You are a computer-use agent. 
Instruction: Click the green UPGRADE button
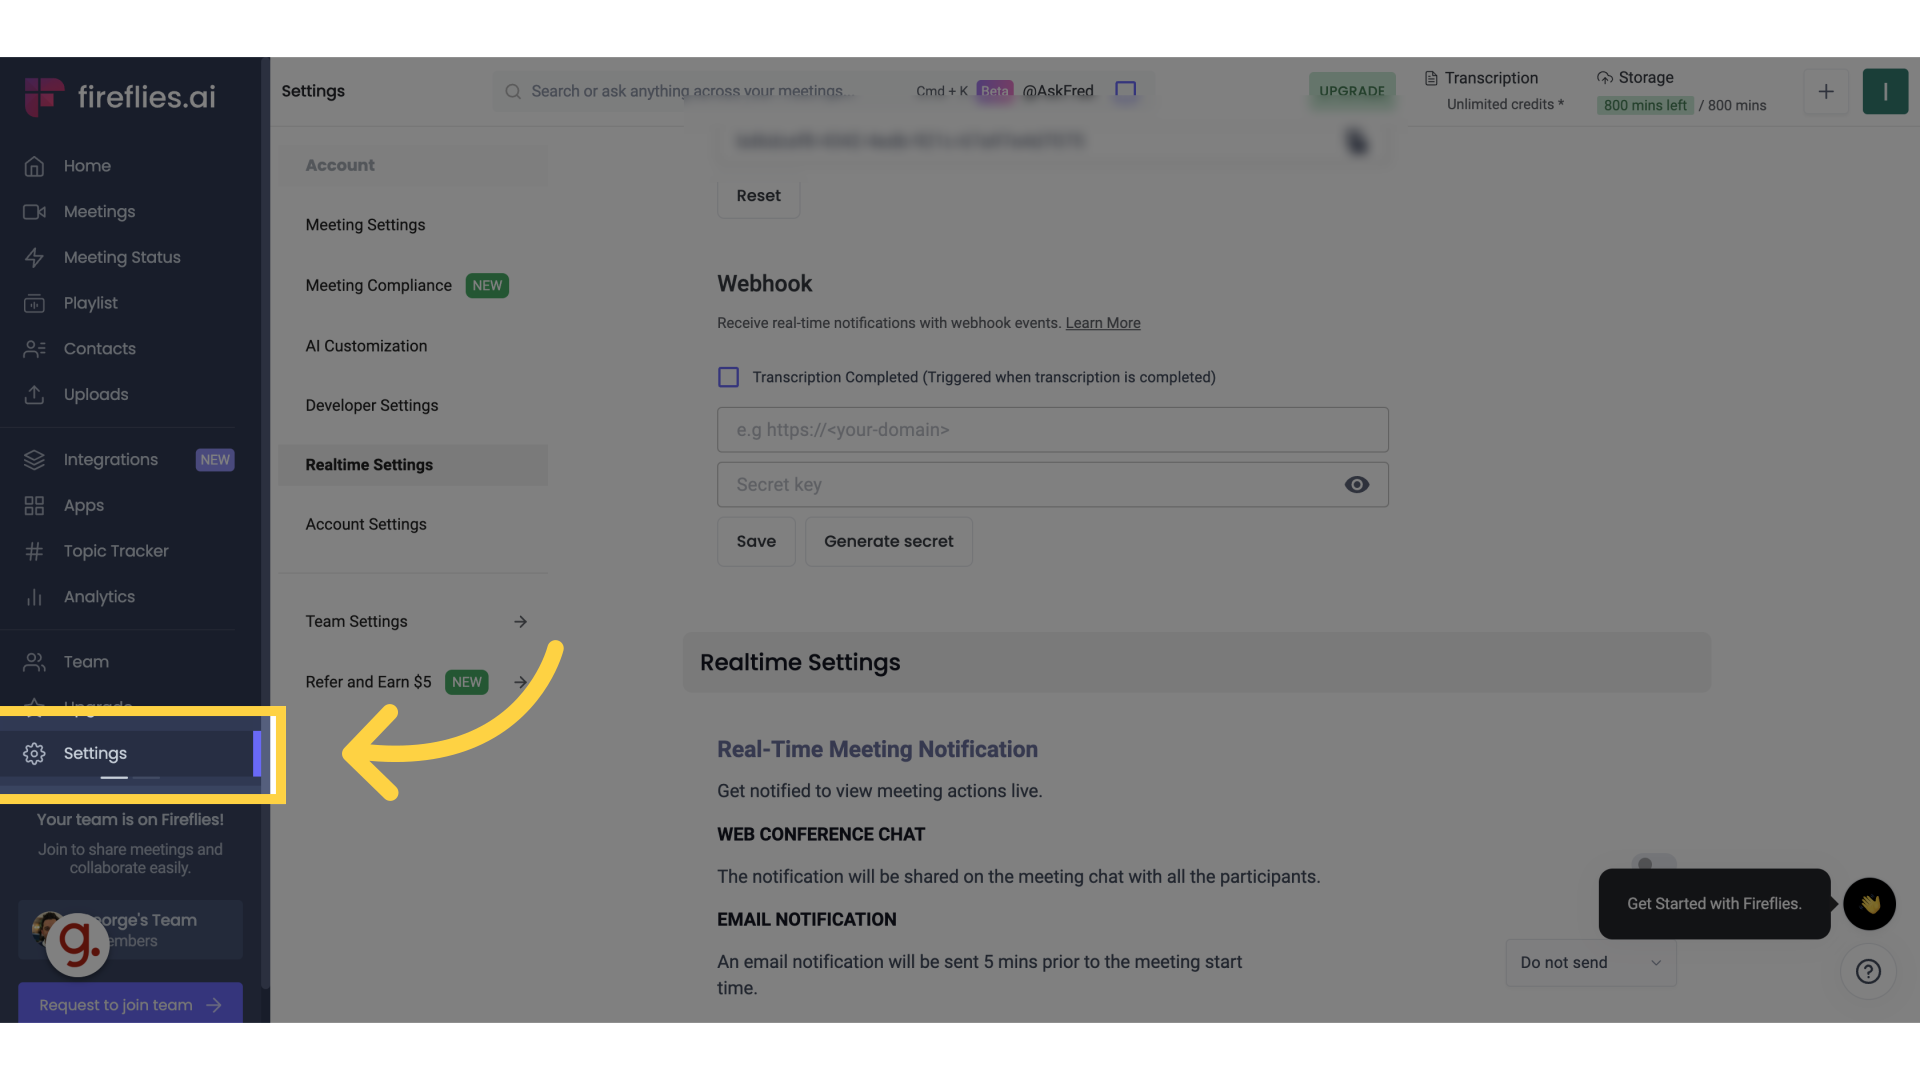[1352, 91]
